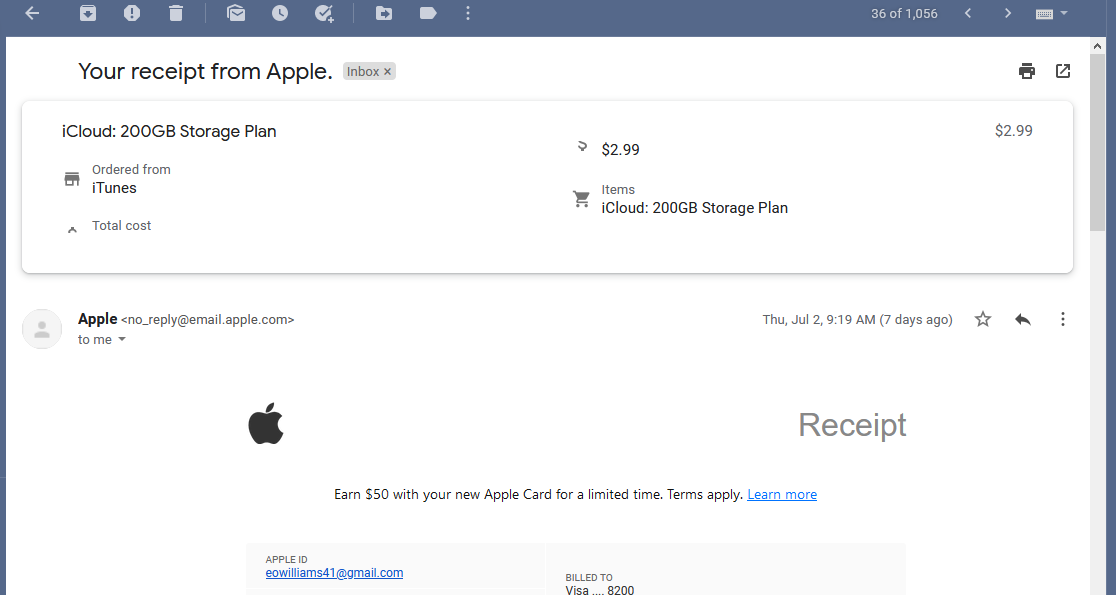Click the '36 of 1,056' counter text
The width and height of the screenshot is (1116, 595).
tap(904, 14)
